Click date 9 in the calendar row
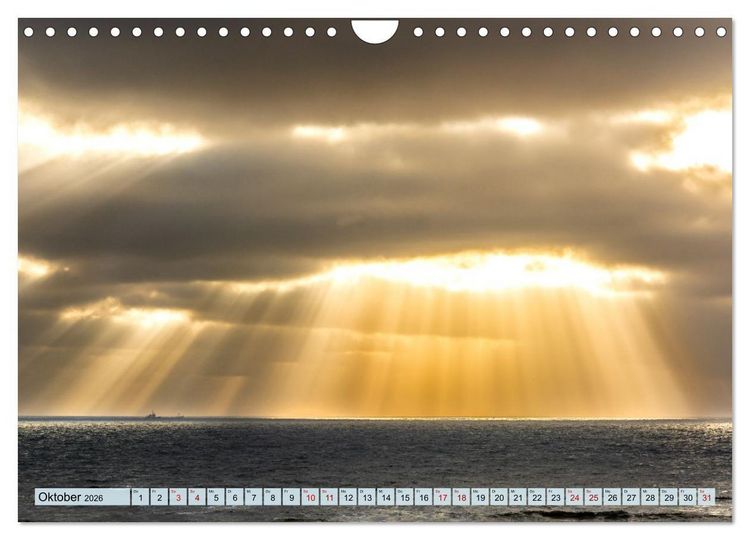The width and height of the screenshot is (750, 540). click(291, 497)
